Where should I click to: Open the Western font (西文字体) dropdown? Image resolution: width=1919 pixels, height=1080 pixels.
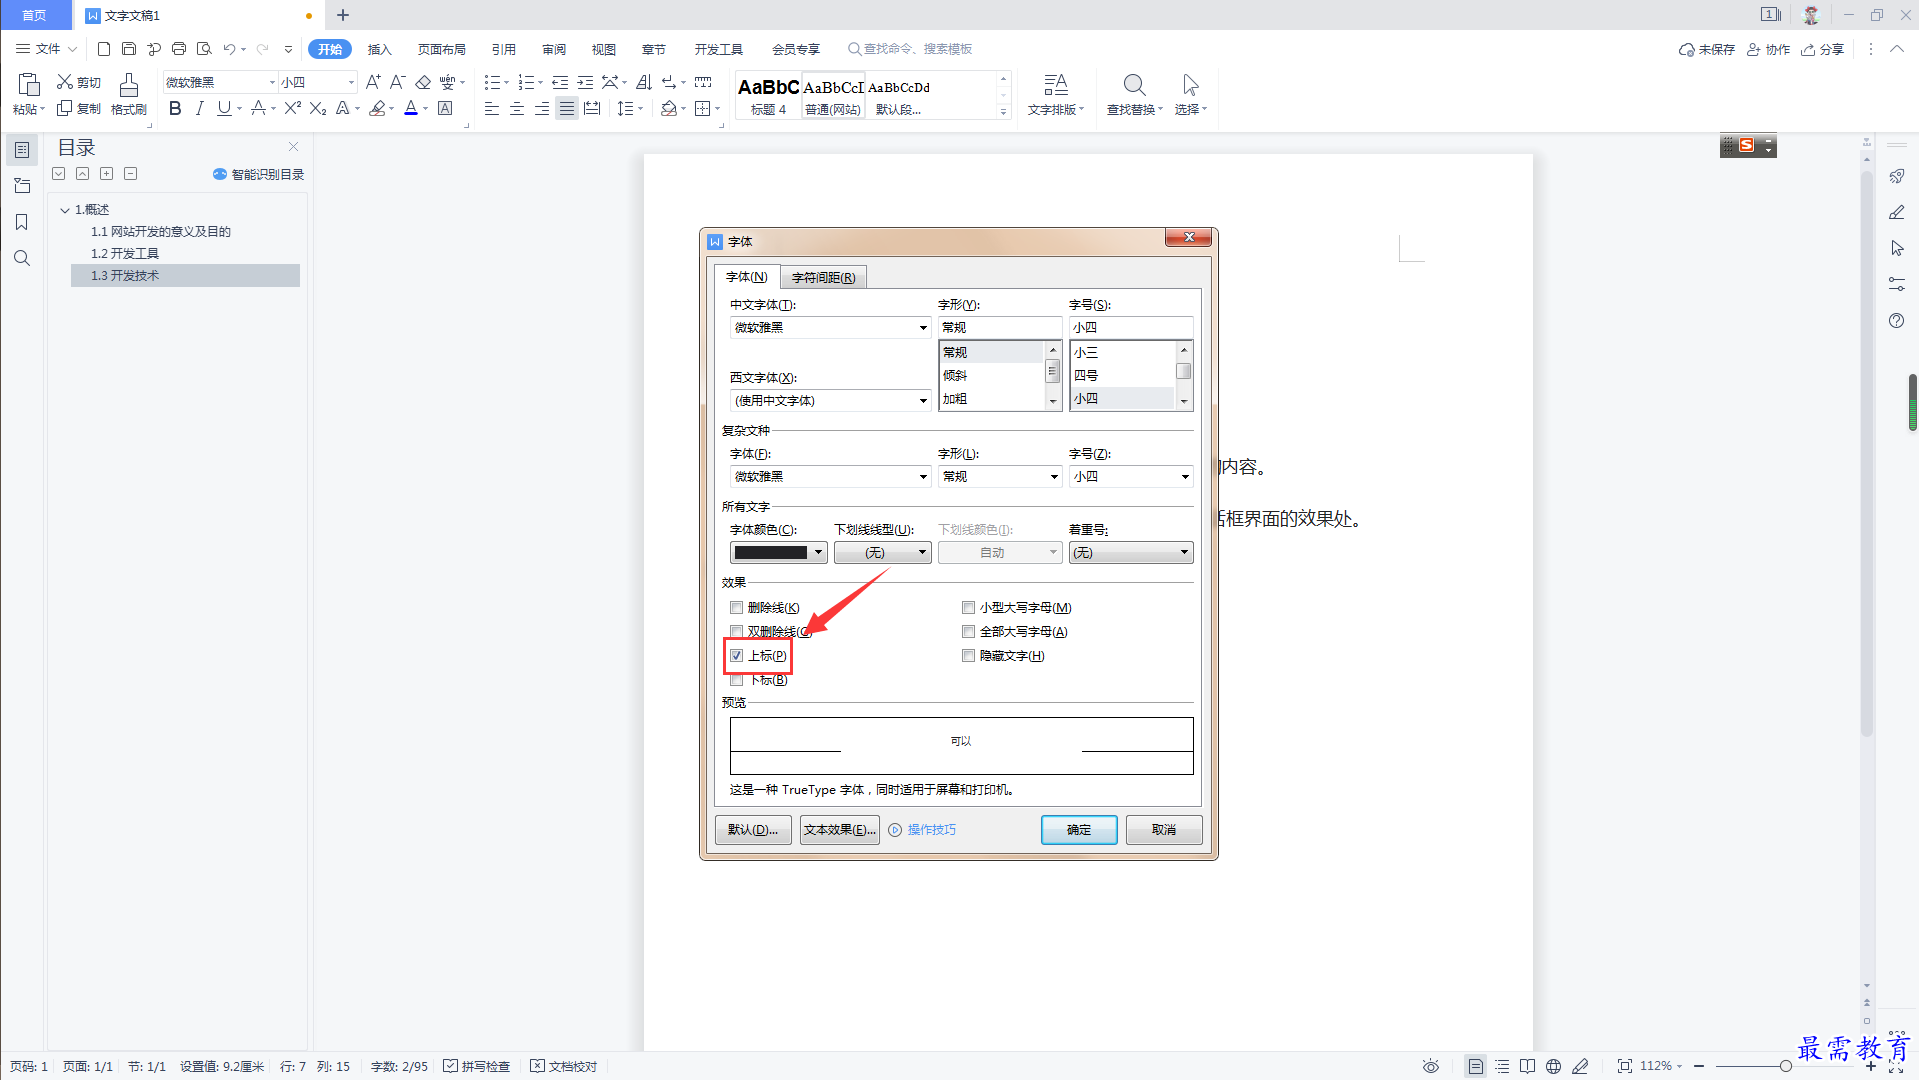coord(923,401)
